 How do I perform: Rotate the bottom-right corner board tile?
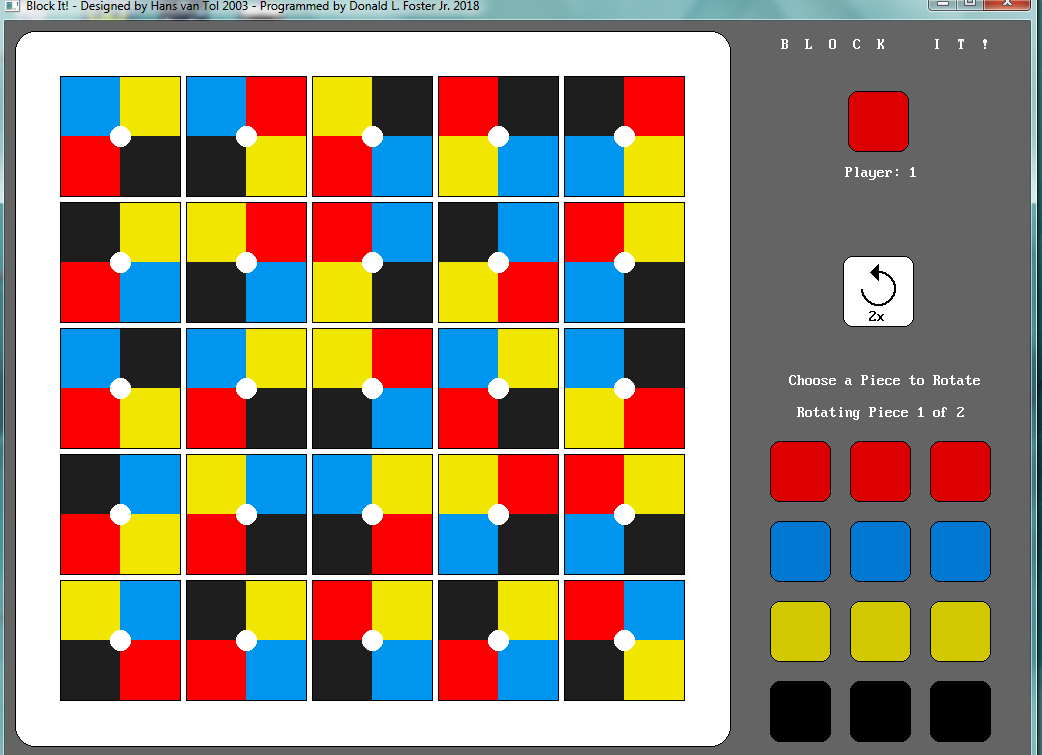pyautogui.click(x=624, y=640)
